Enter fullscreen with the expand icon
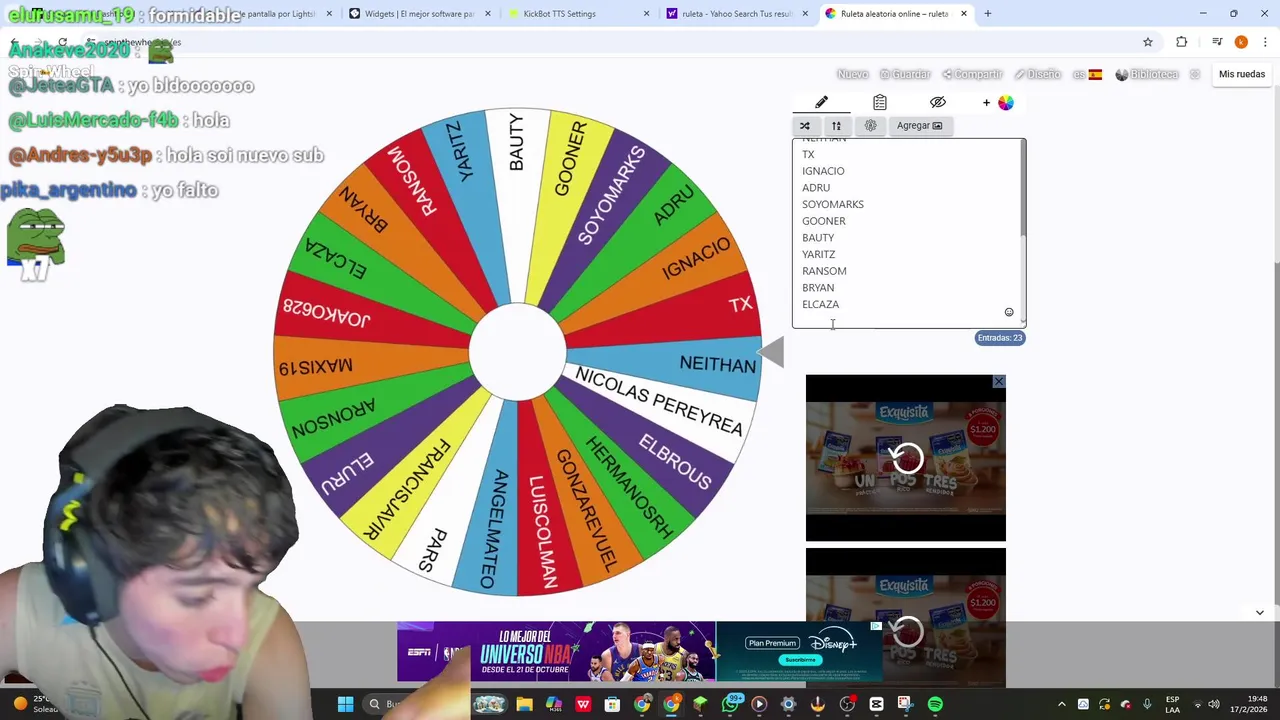Viewport: 1280px width, 720px height. click(1195, 74)
